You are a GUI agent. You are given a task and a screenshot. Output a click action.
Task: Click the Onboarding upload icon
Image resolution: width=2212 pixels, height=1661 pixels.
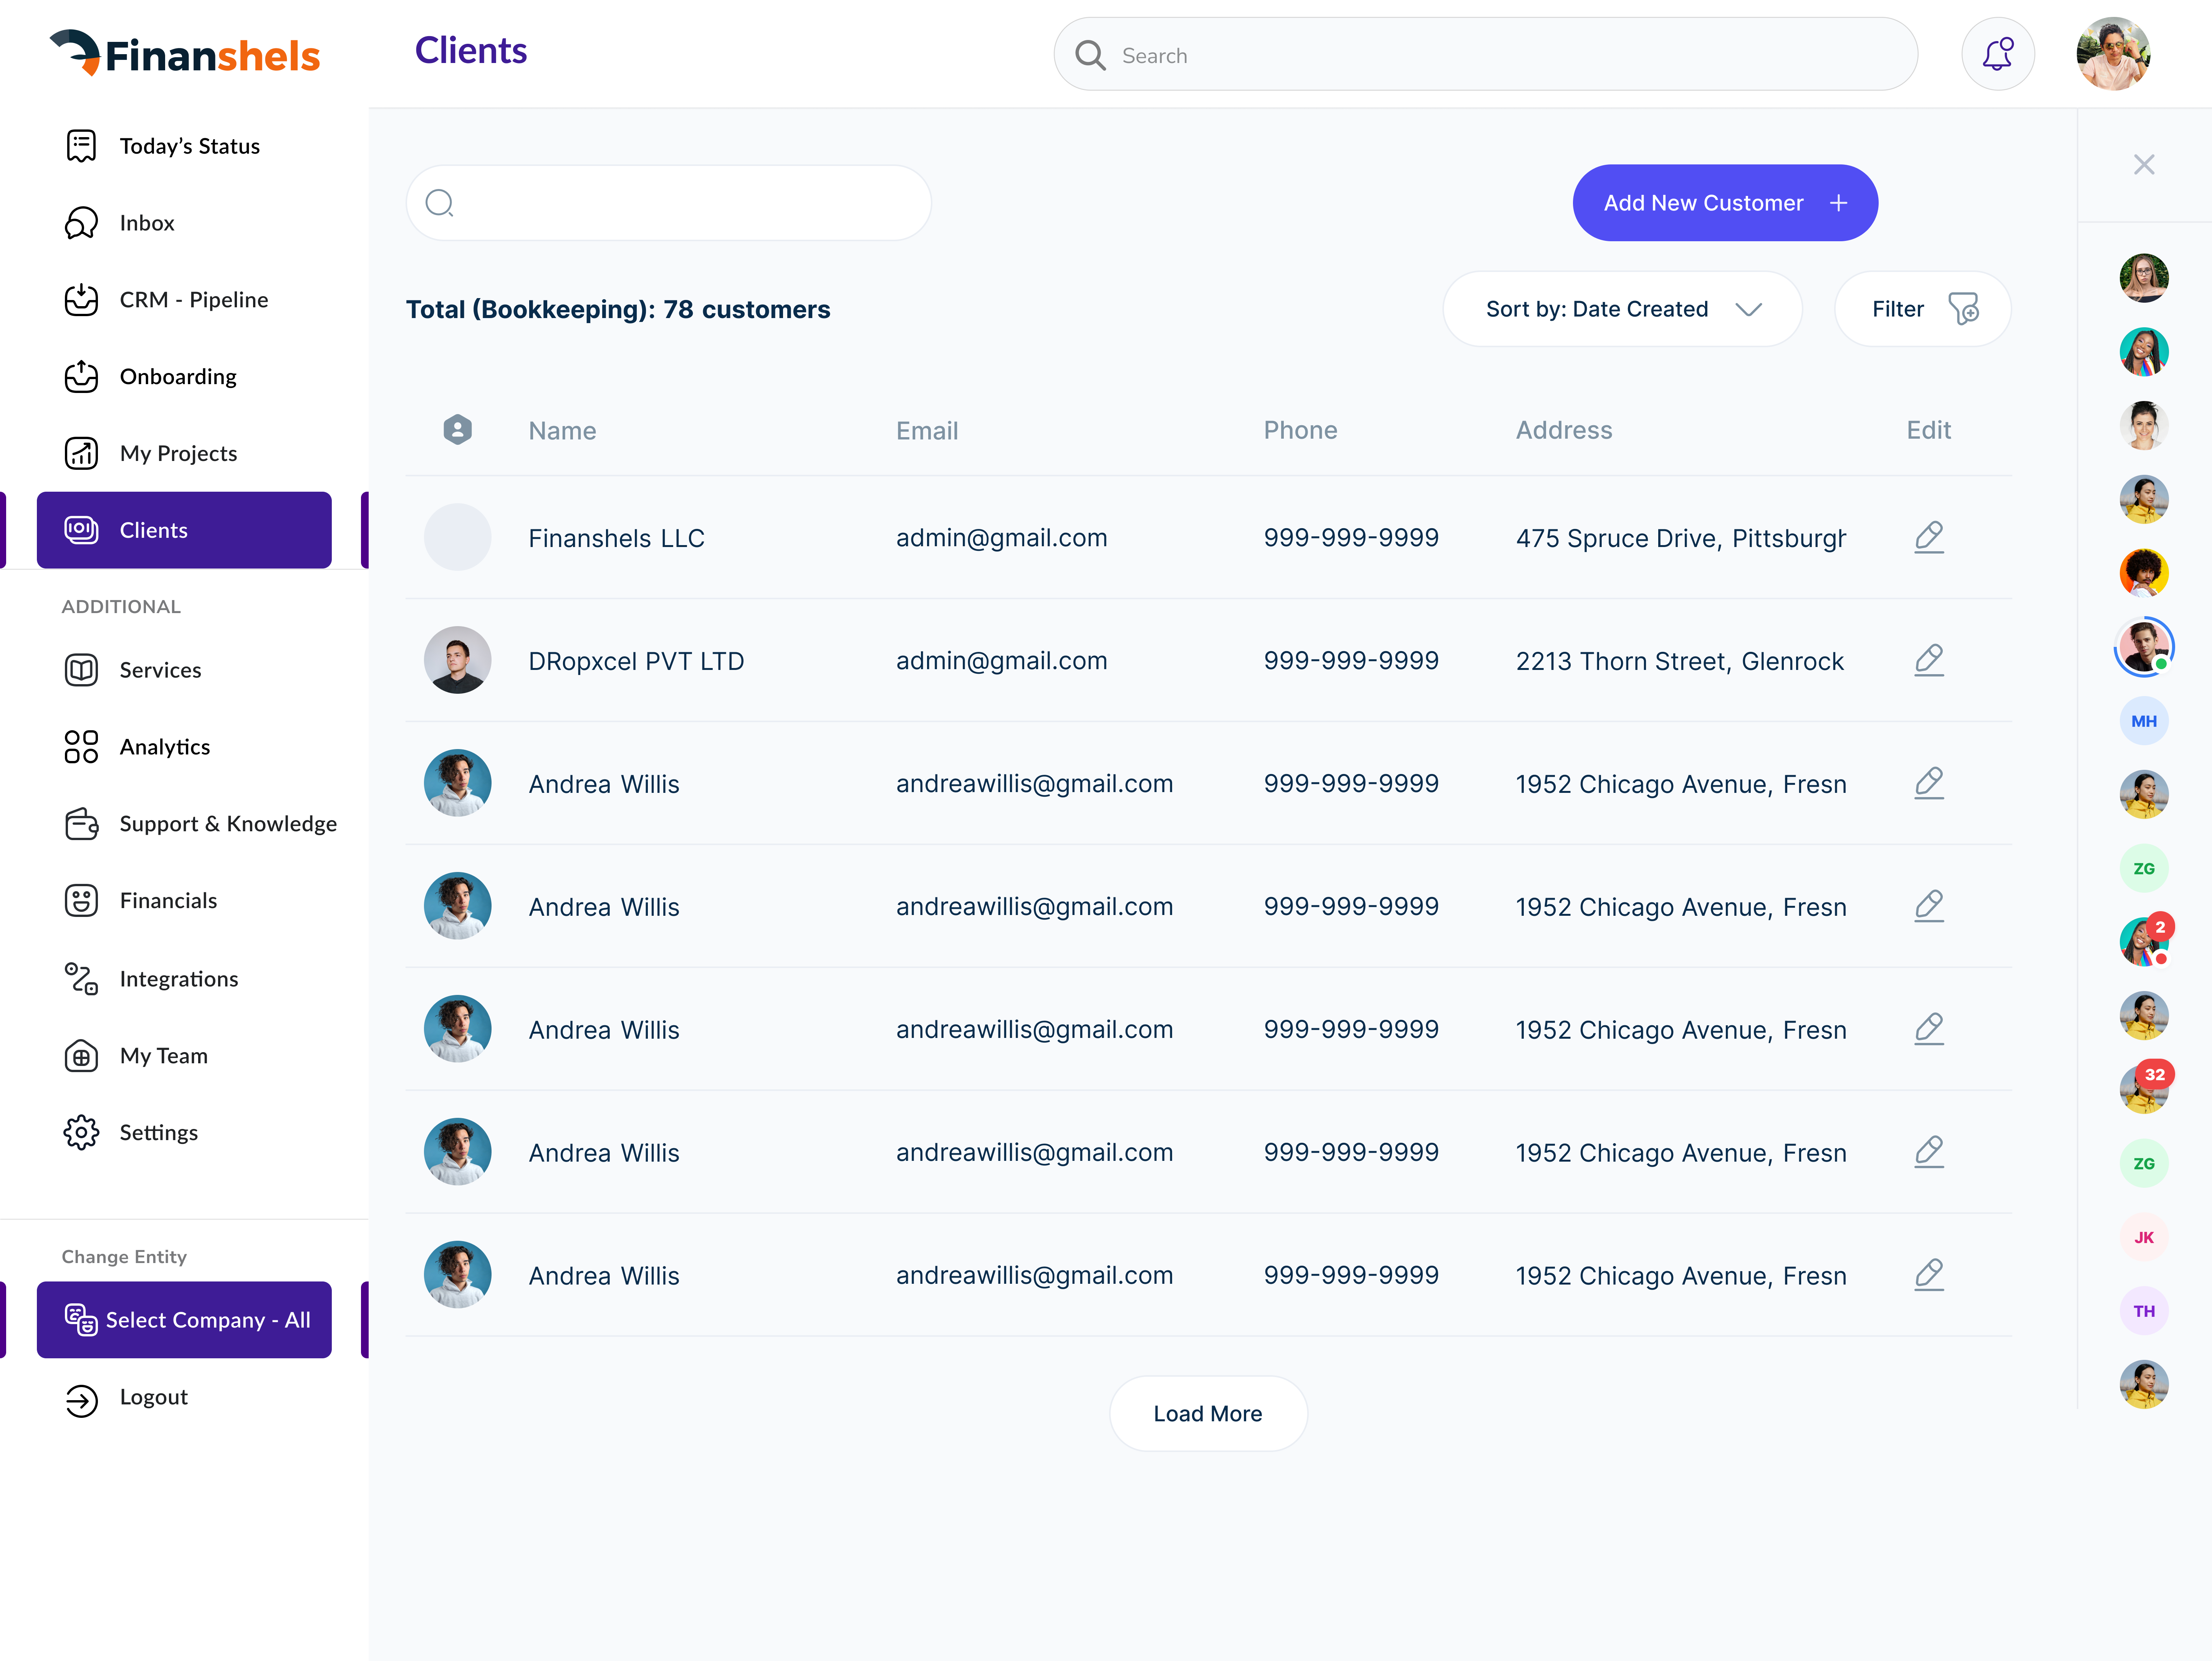[x=81, y=377]
